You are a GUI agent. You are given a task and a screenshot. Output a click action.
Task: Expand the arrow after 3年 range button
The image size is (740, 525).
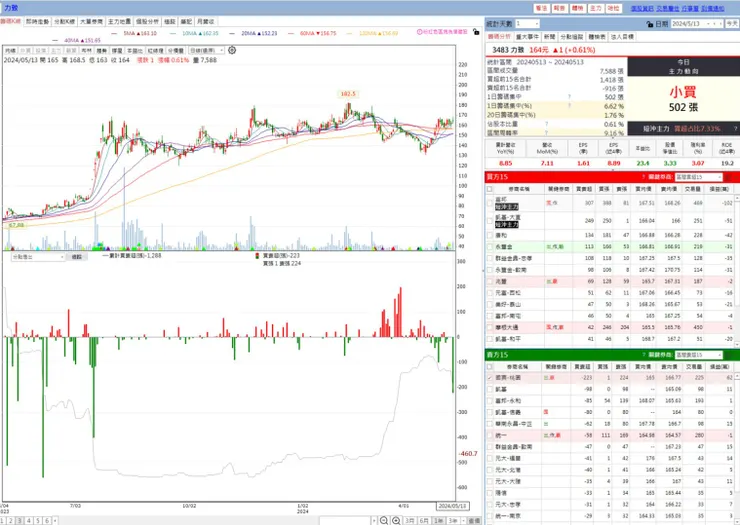tap(463, 520)
